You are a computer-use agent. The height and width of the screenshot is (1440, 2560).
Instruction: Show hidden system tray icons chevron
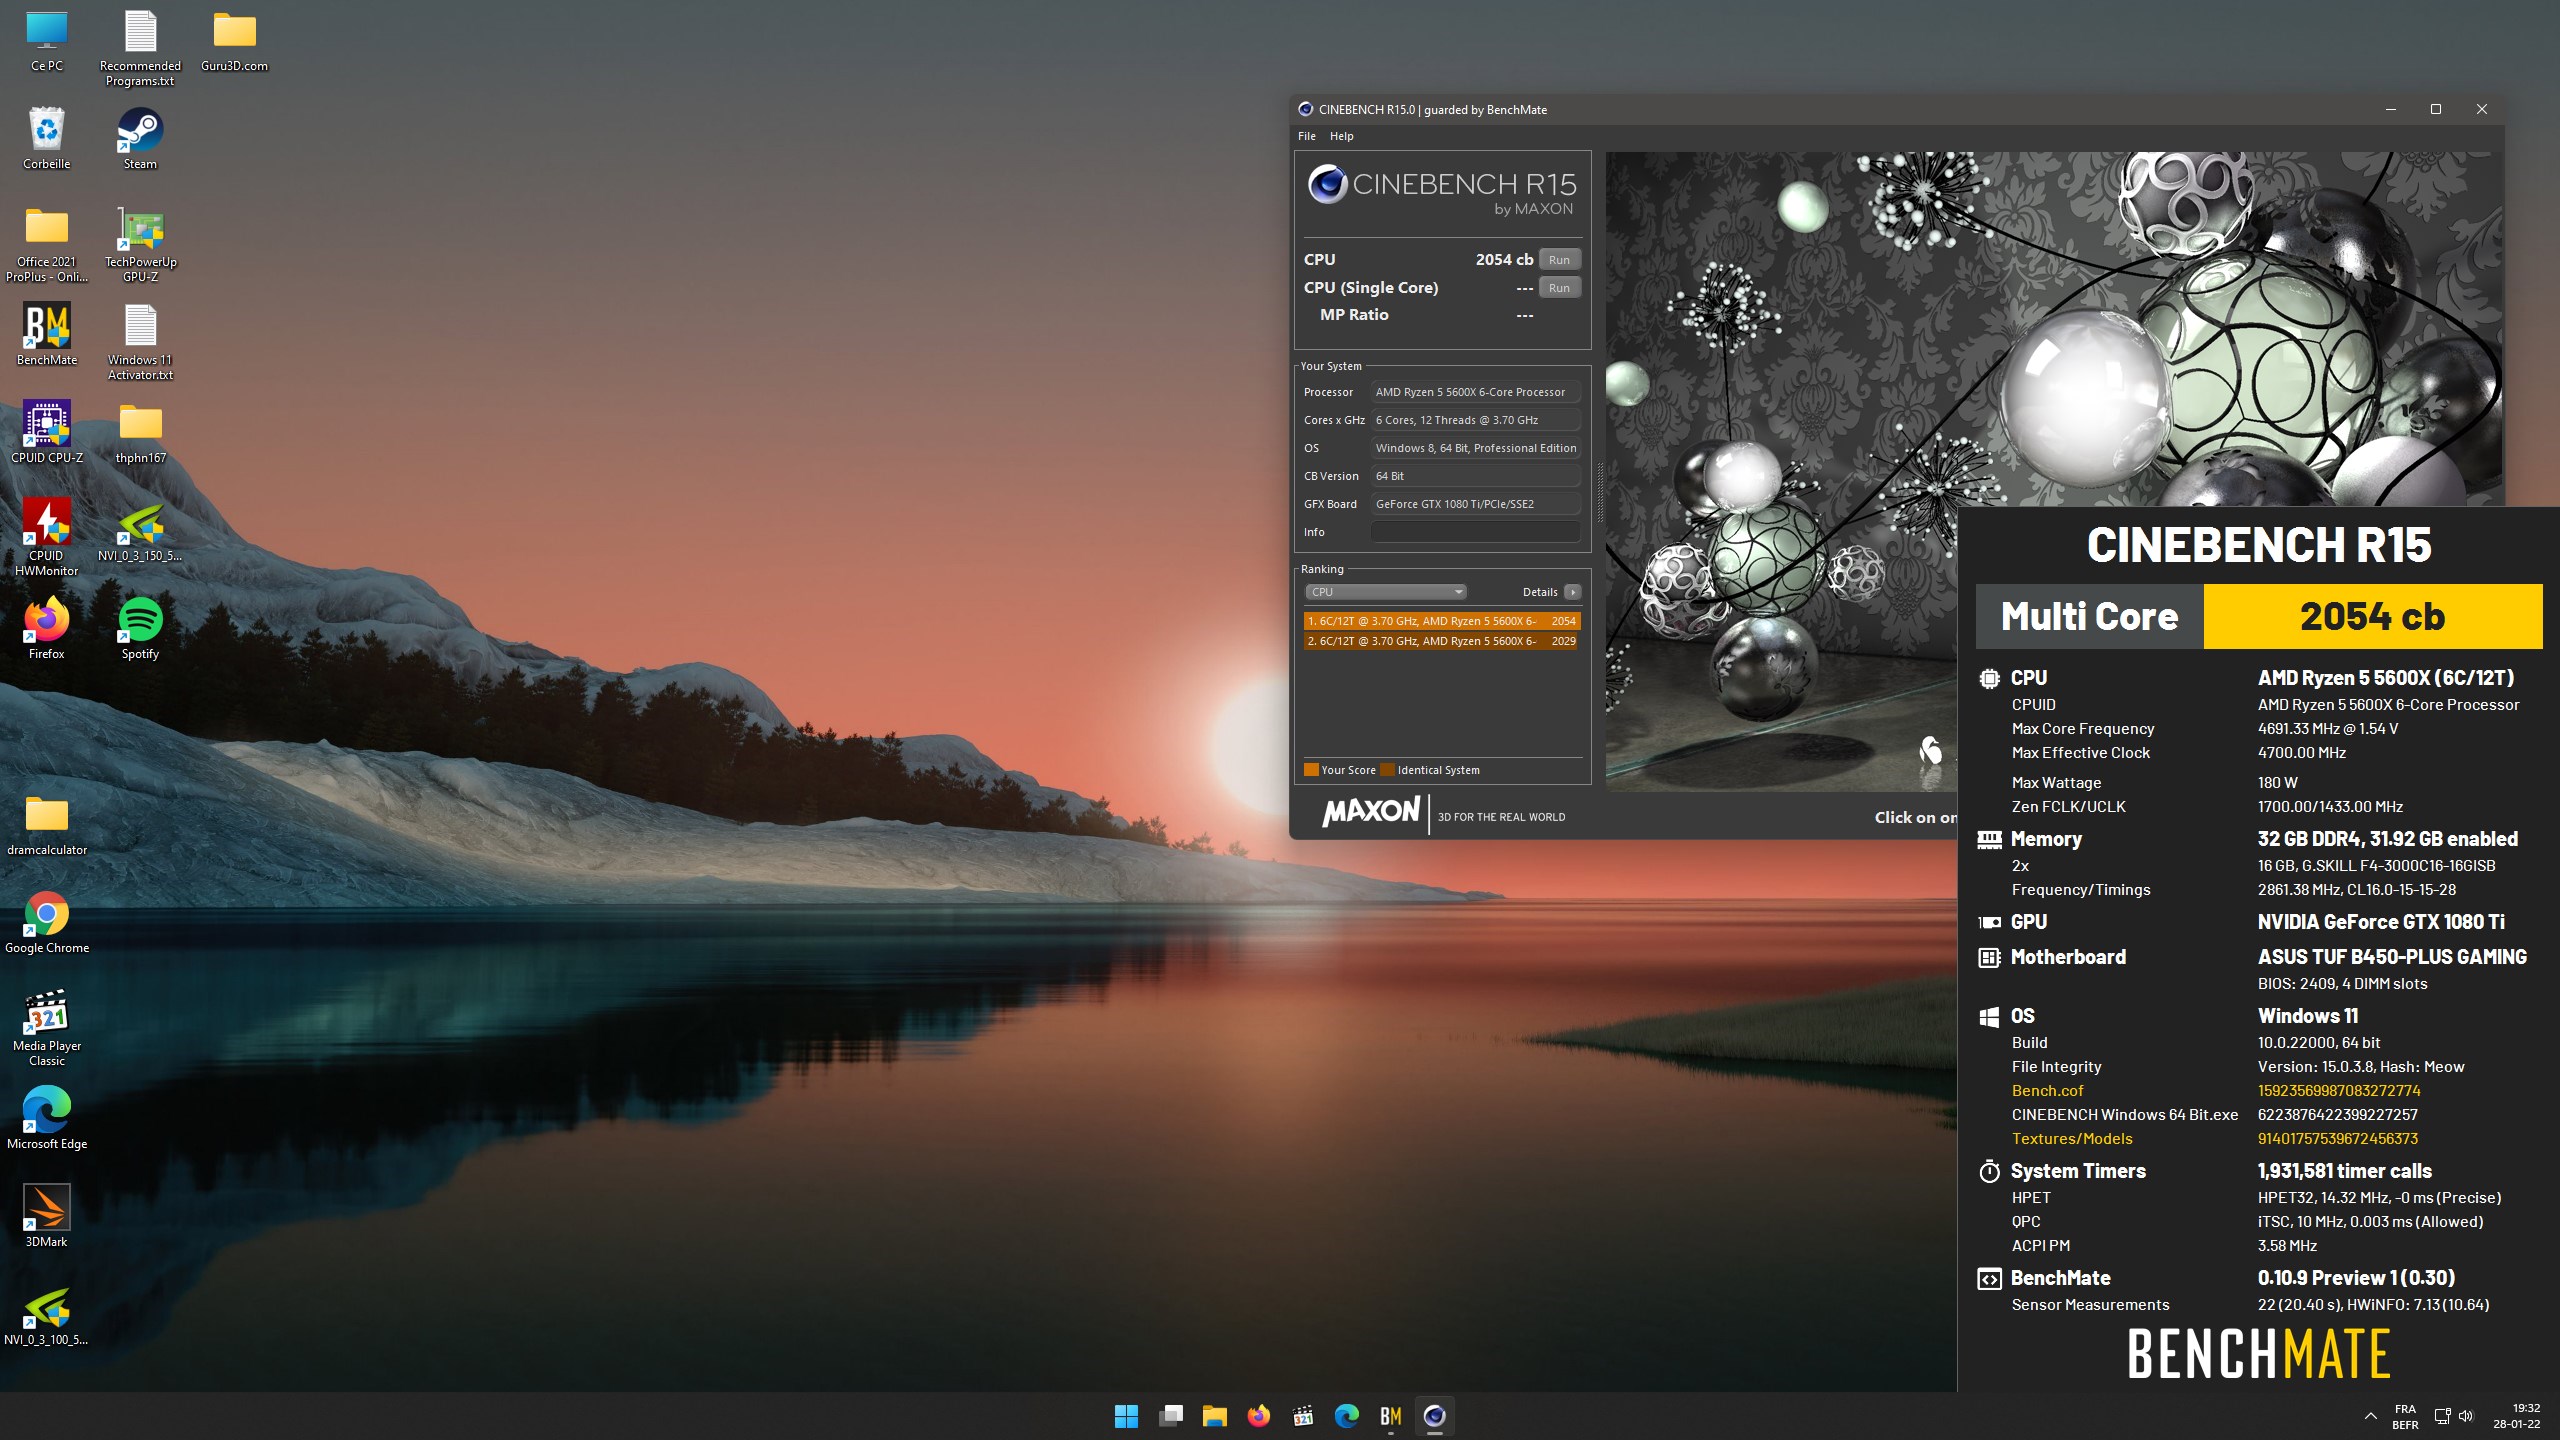[x=2370, y=1416]
